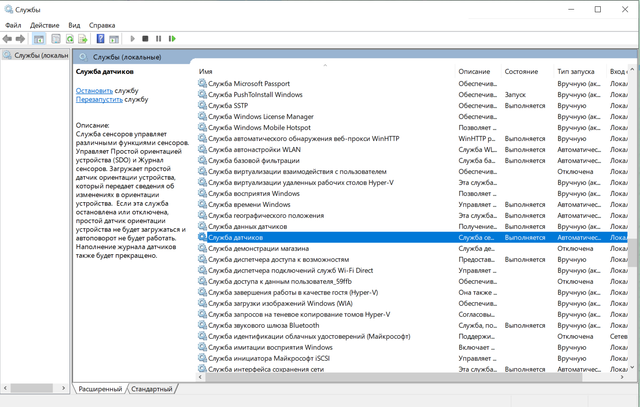Click the Остановить service link

[94, 91]
